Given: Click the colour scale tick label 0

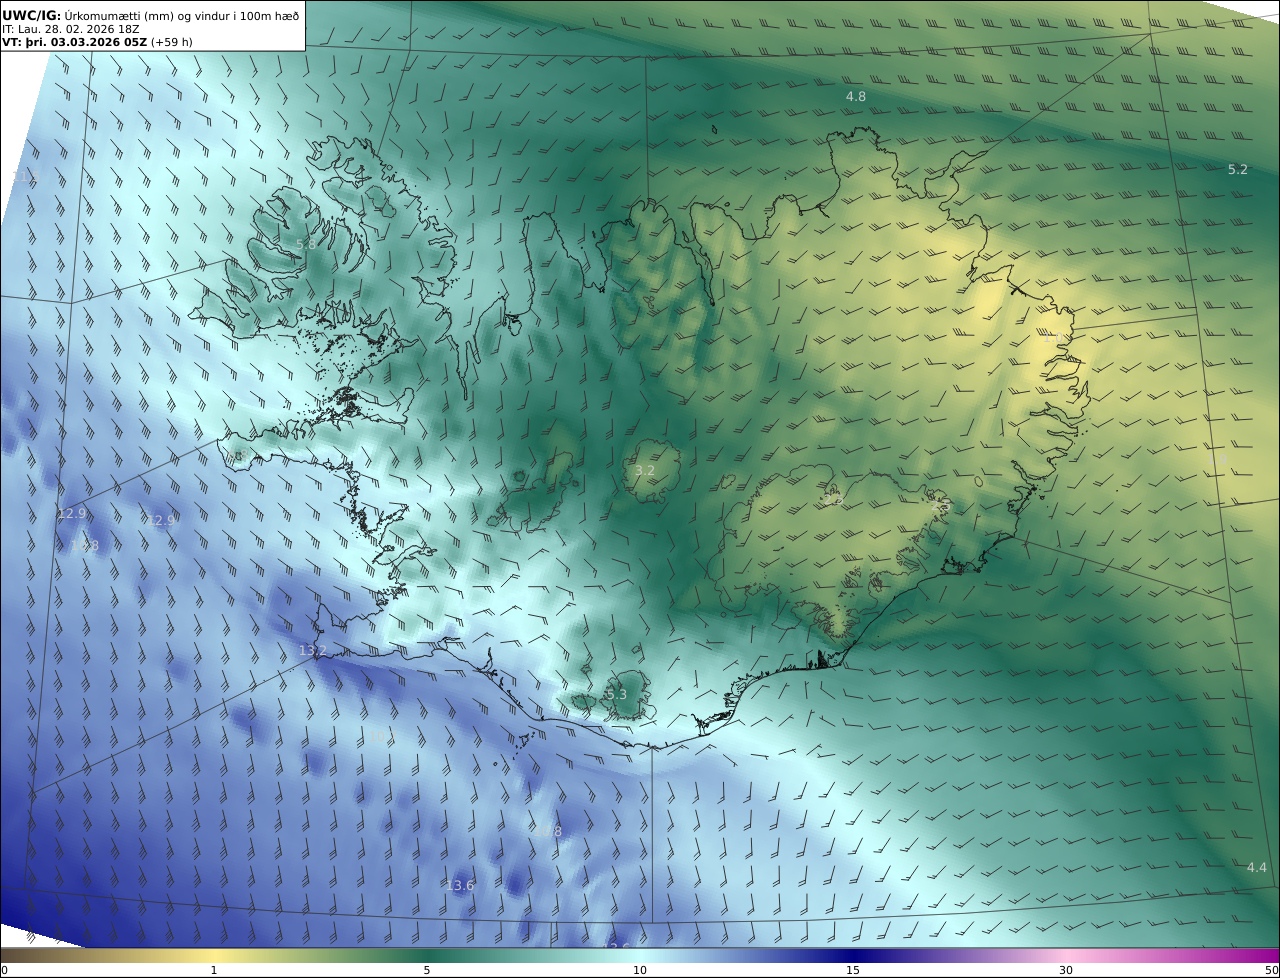Looking at the screenshot, I should (4, 970).
